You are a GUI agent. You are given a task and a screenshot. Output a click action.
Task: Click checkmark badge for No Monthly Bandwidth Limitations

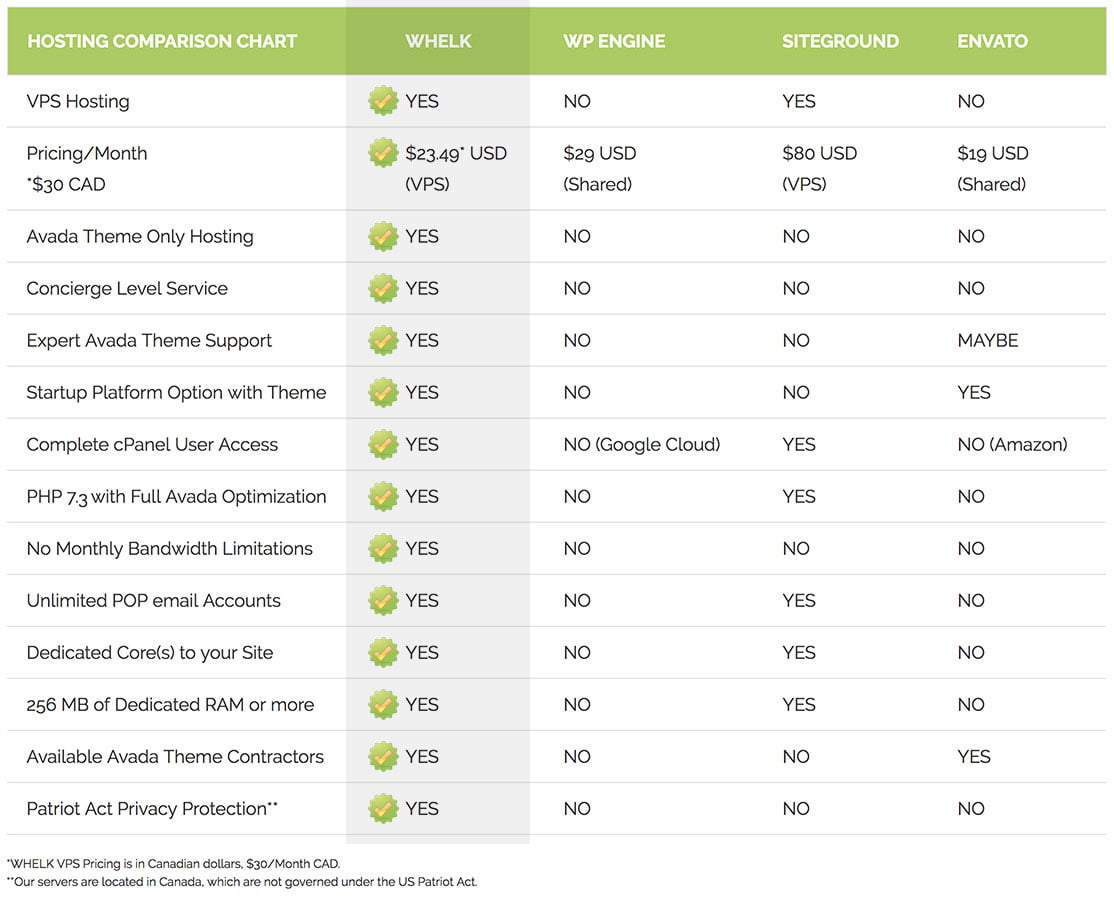click(x=383, y=549)
